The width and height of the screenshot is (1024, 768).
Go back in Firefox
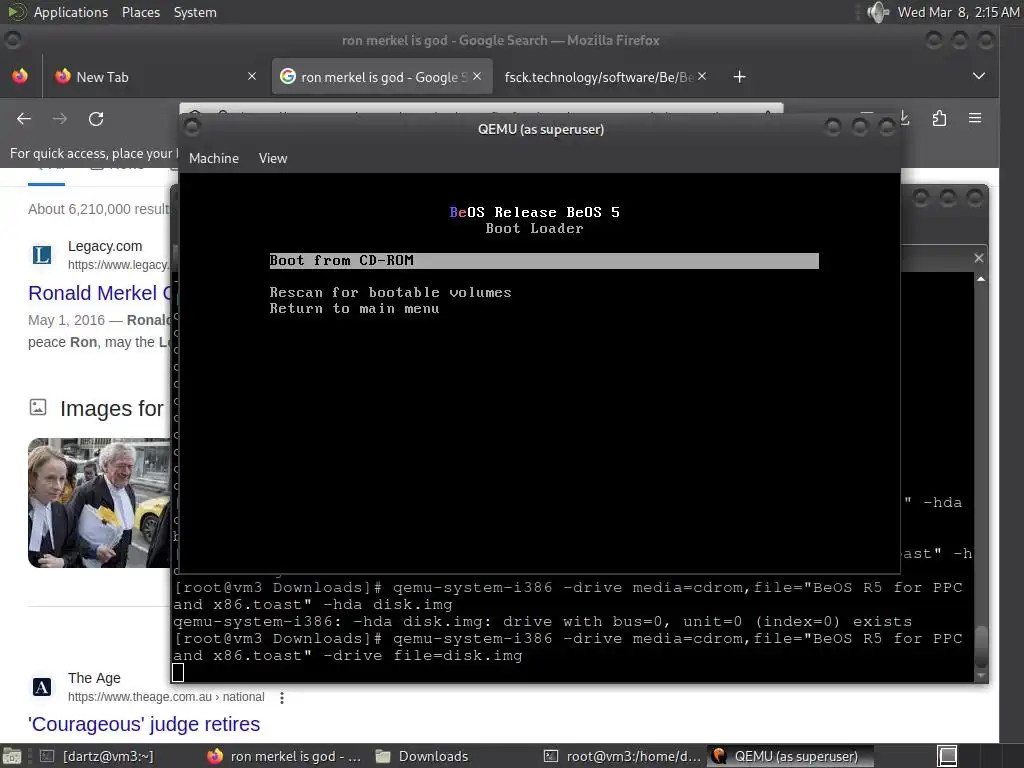24,118
